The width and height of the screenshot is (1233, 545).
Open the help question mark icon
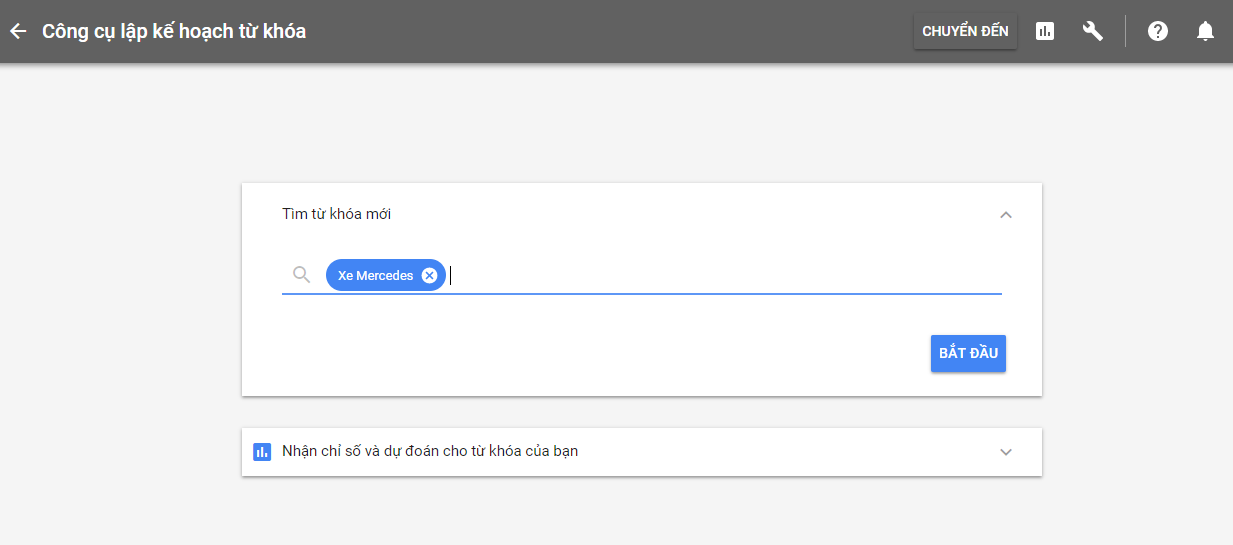tap(1158, 31)
